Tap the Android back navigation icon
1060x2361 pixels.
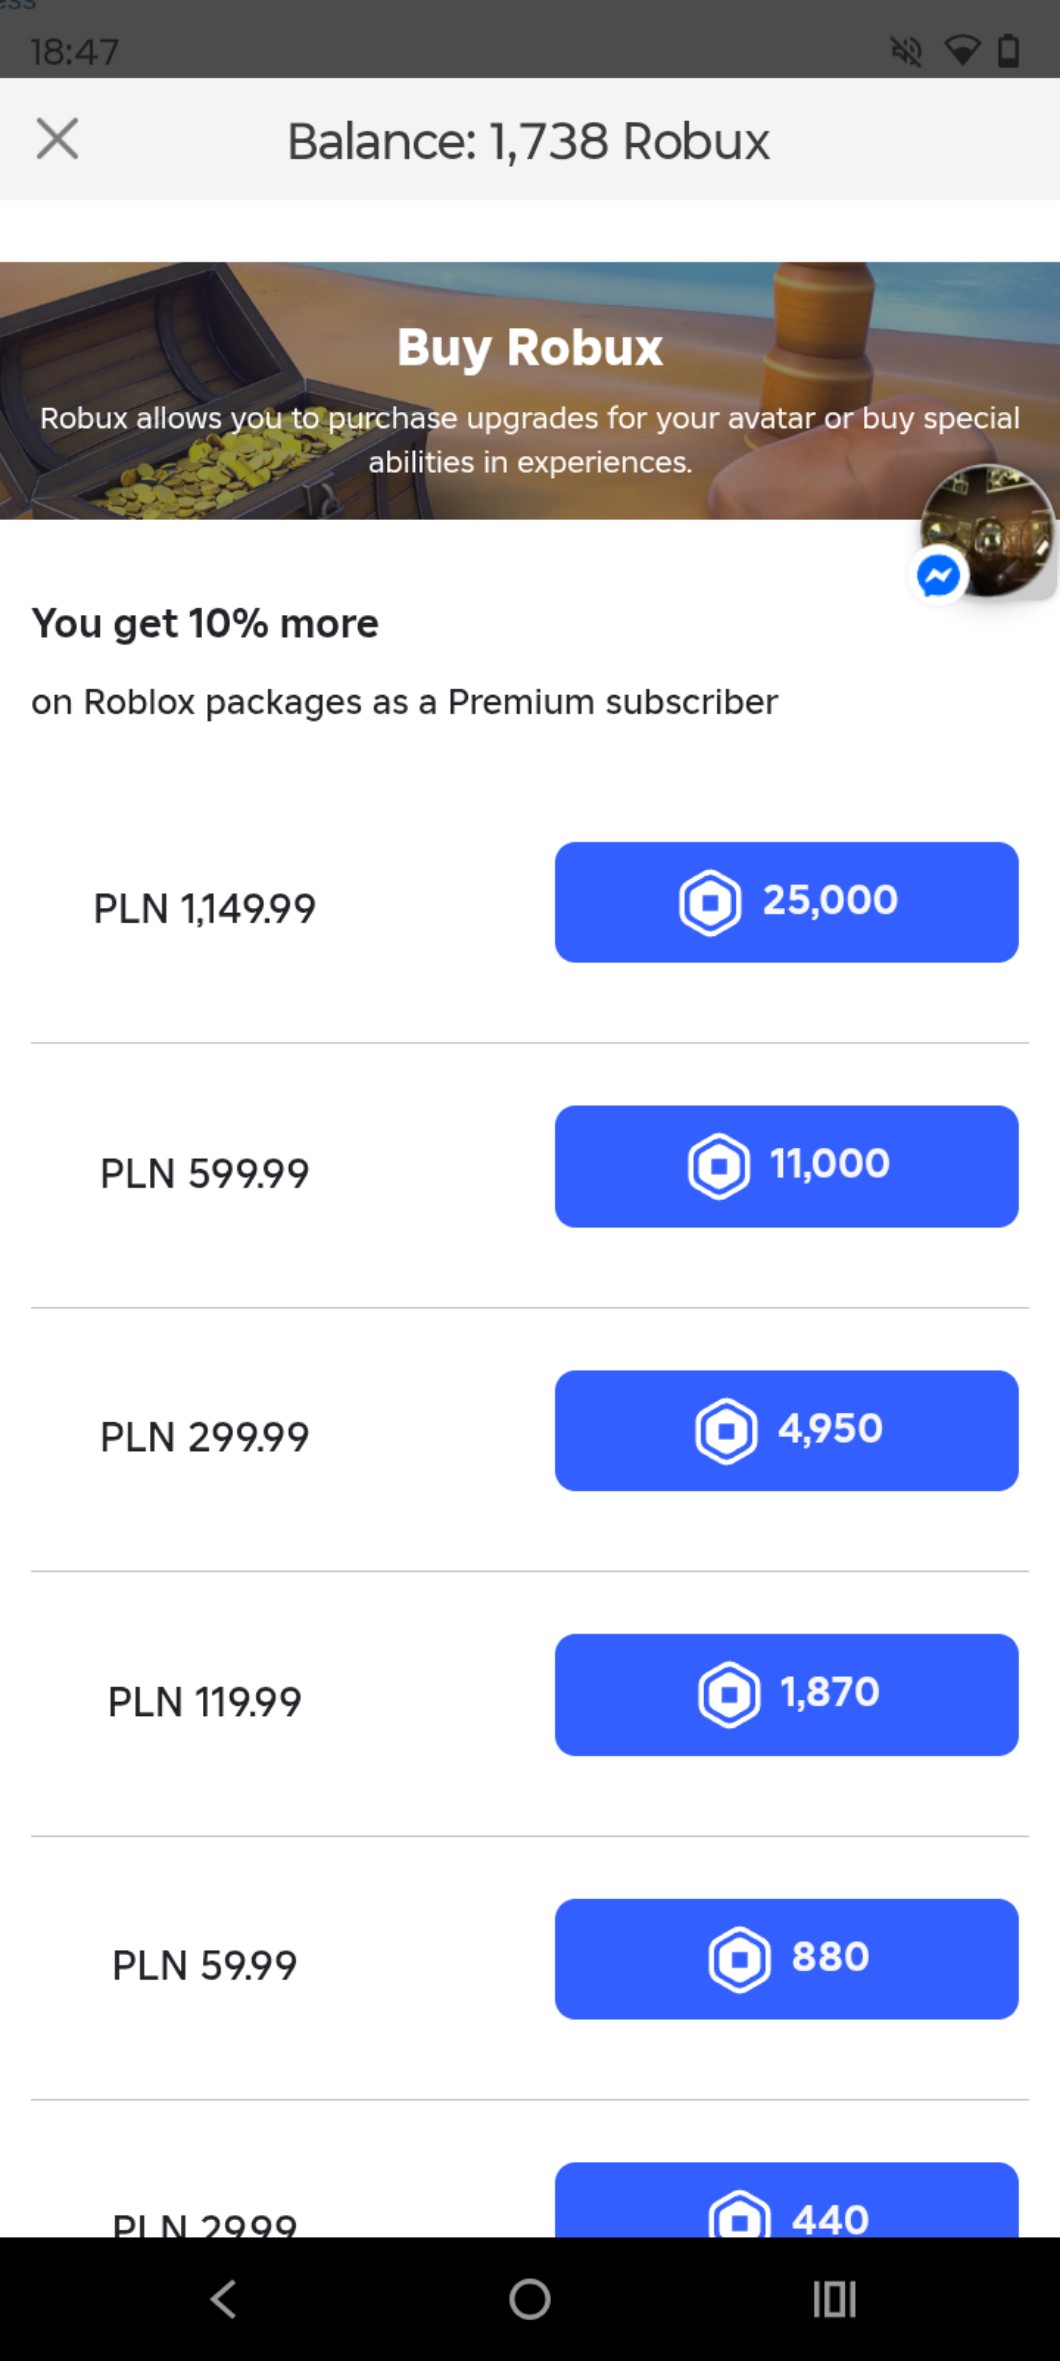click(224, 2299)
